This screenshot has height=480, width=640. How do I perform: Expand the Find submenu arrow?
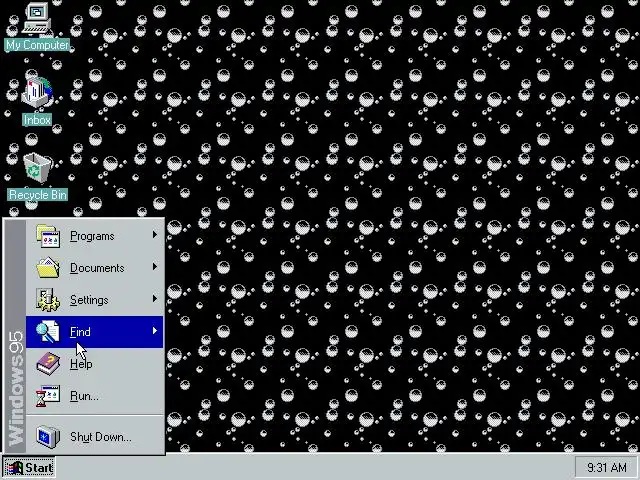[155, 331]
